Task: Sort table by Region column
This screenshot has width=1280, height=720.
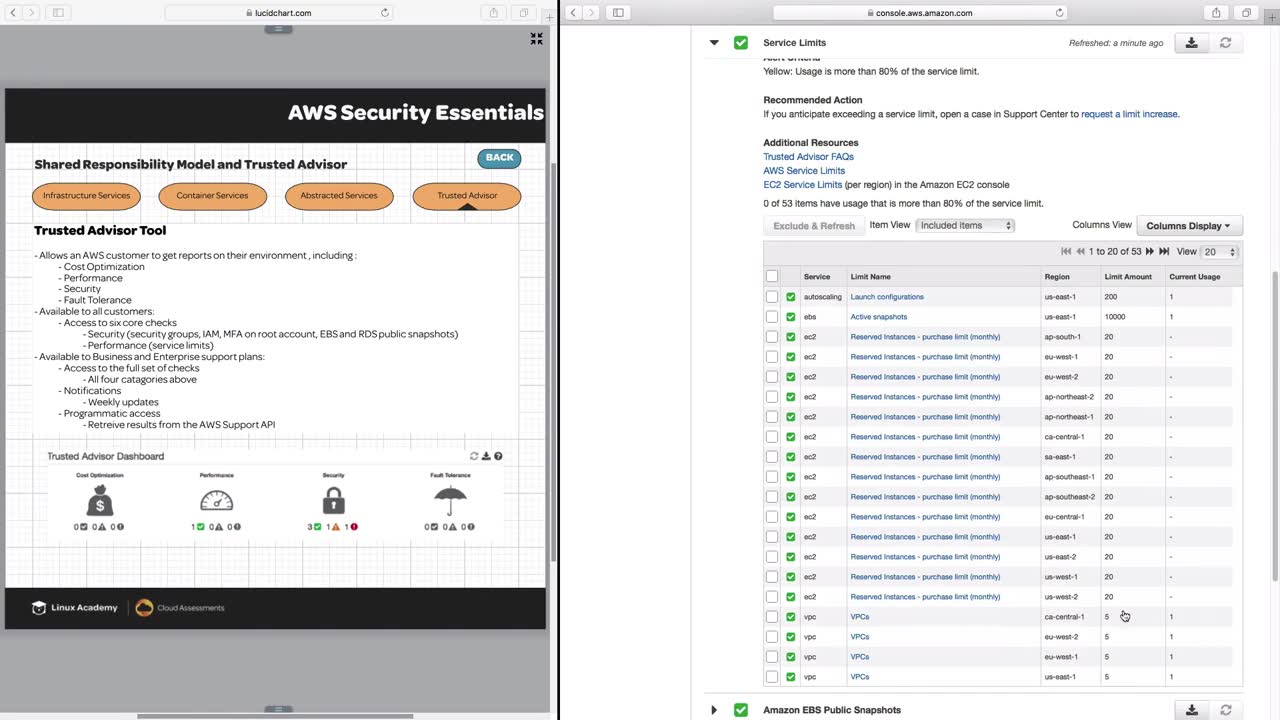Action: coord(1057,277)
